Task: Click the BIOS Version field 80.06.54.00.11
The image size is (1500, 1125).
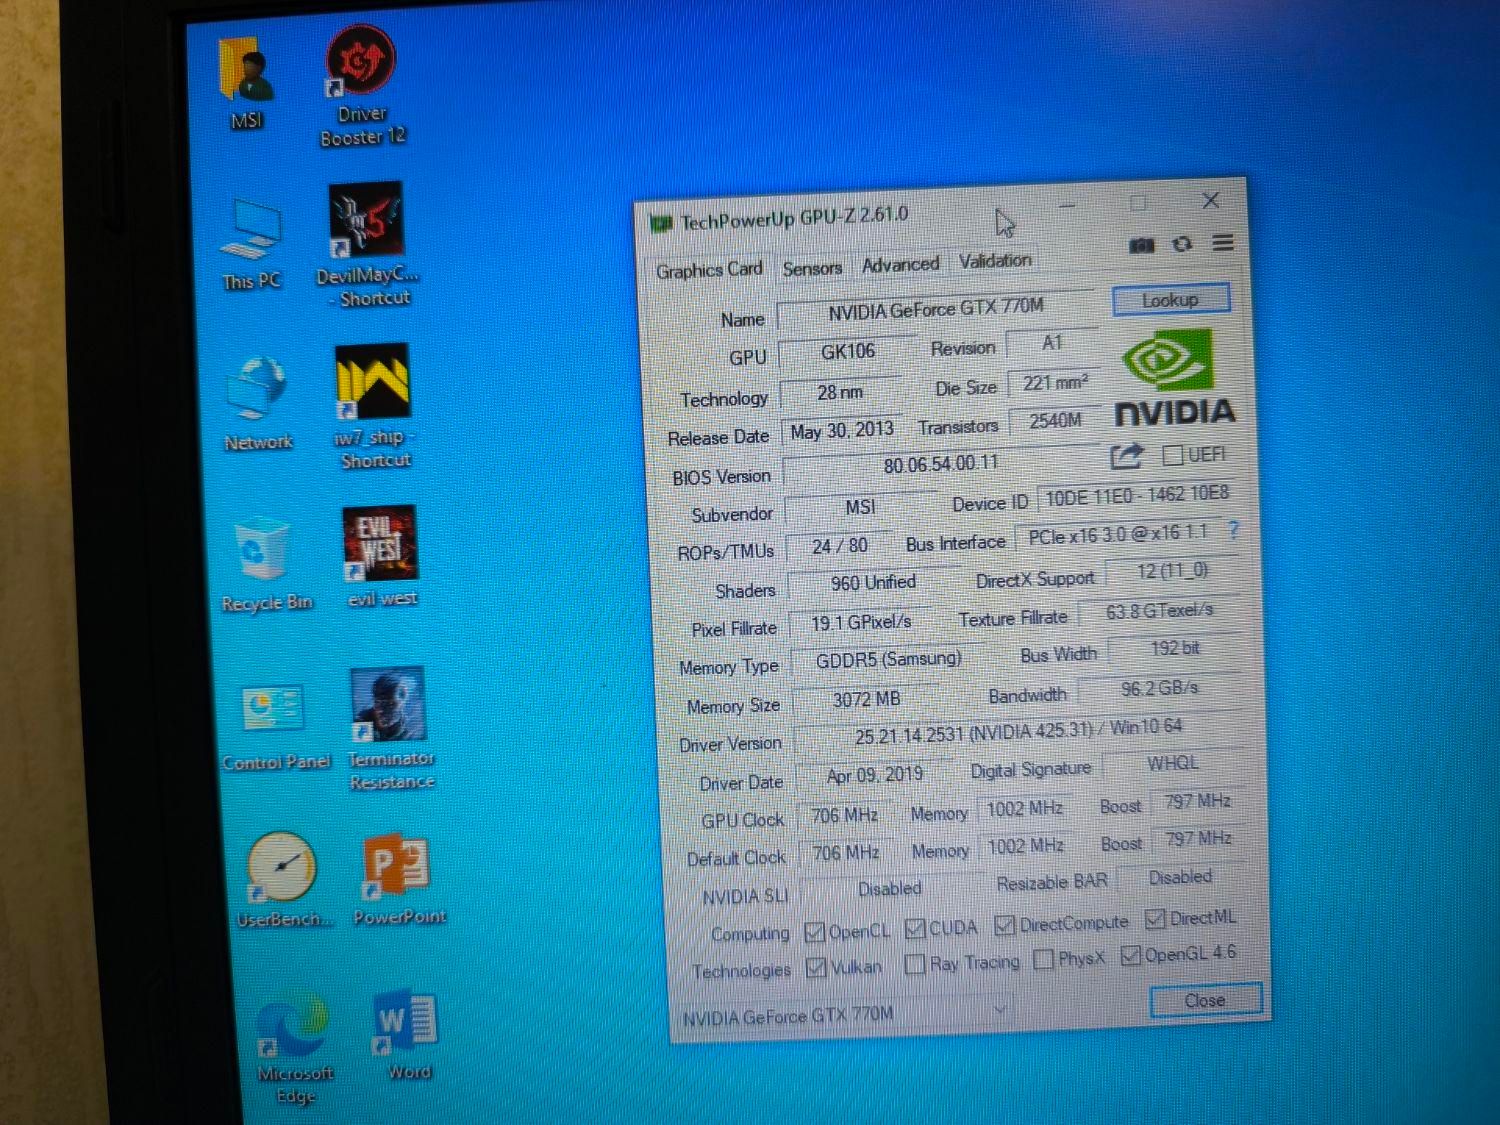Action: (x=941, y=464)
